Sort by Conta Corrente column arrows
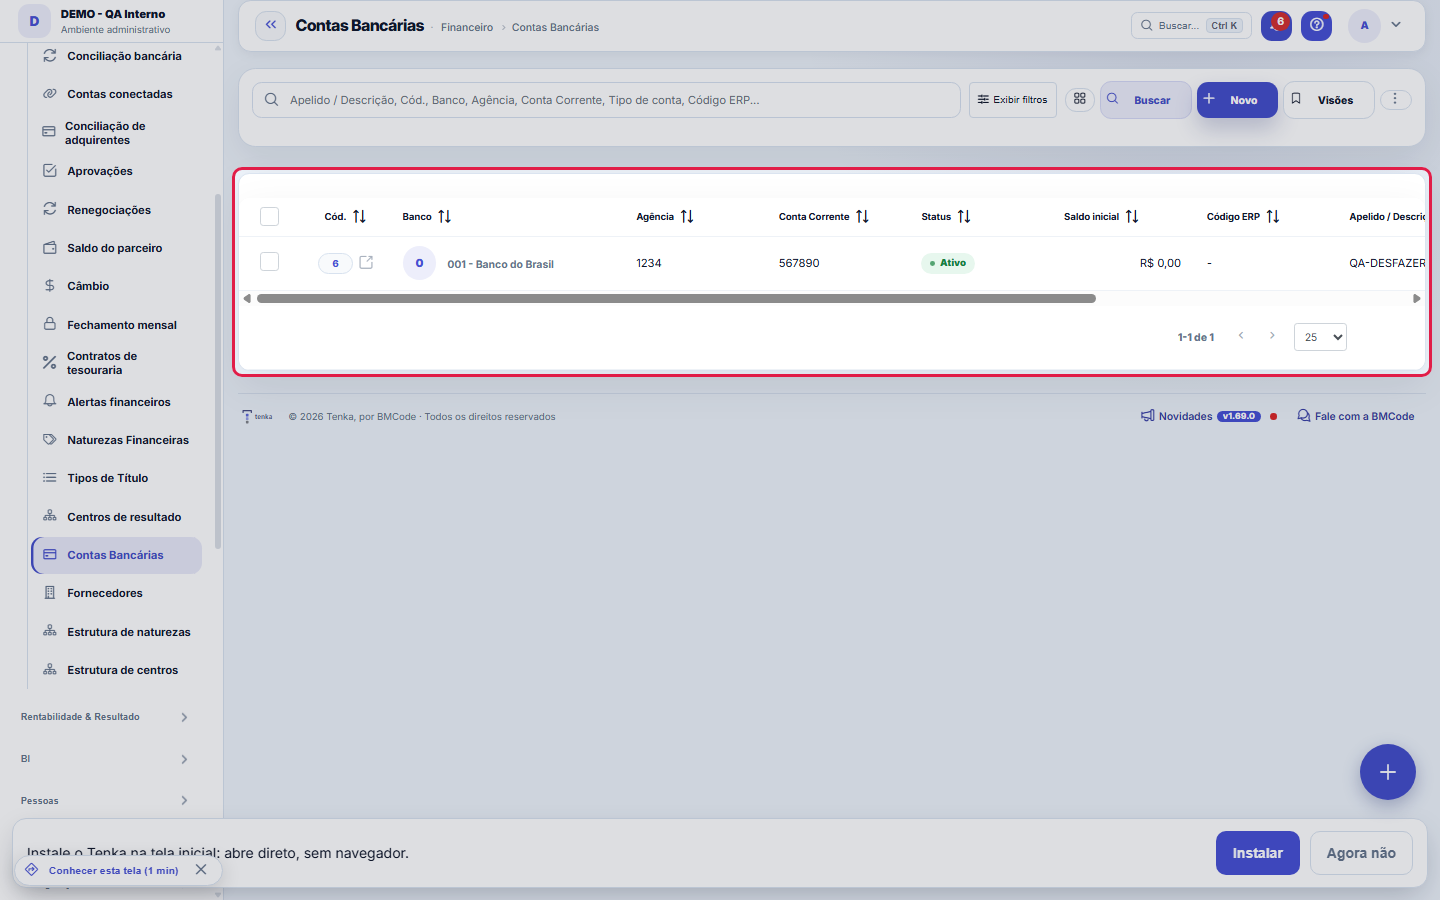 pos(862,217)
